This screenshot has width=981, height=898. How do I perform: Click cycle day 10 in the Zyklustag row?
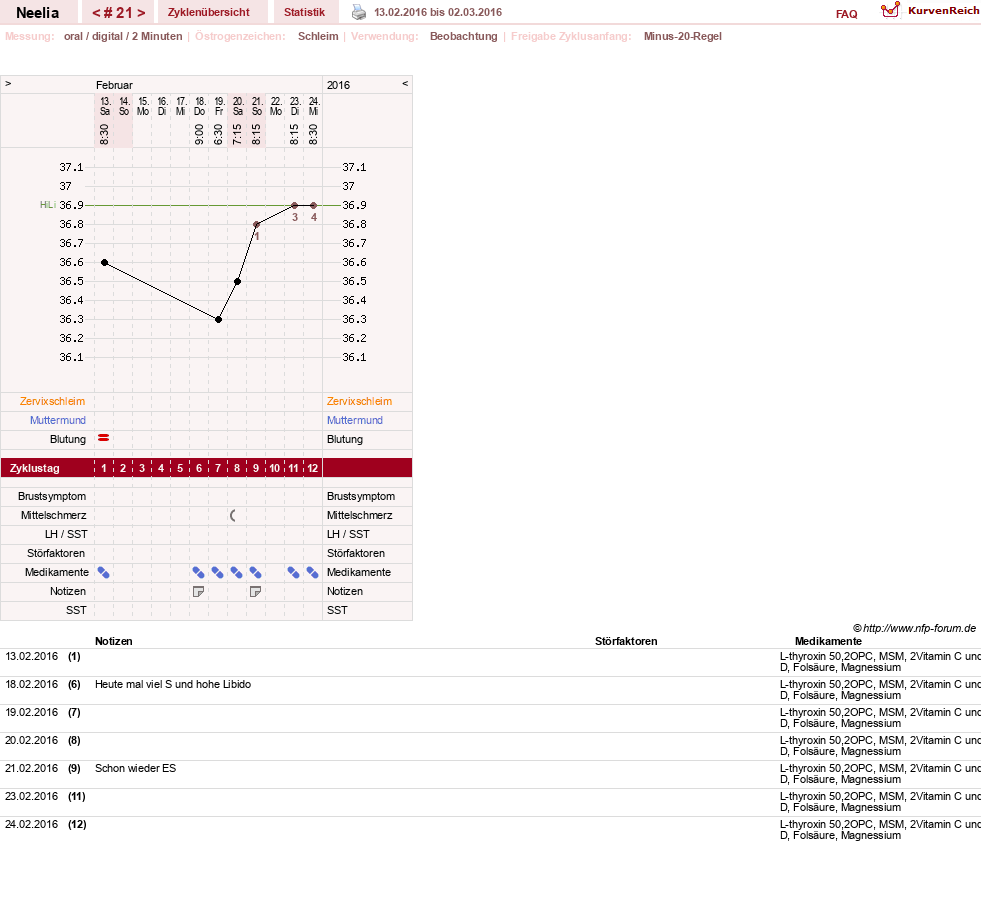click(x=275, y=468)
